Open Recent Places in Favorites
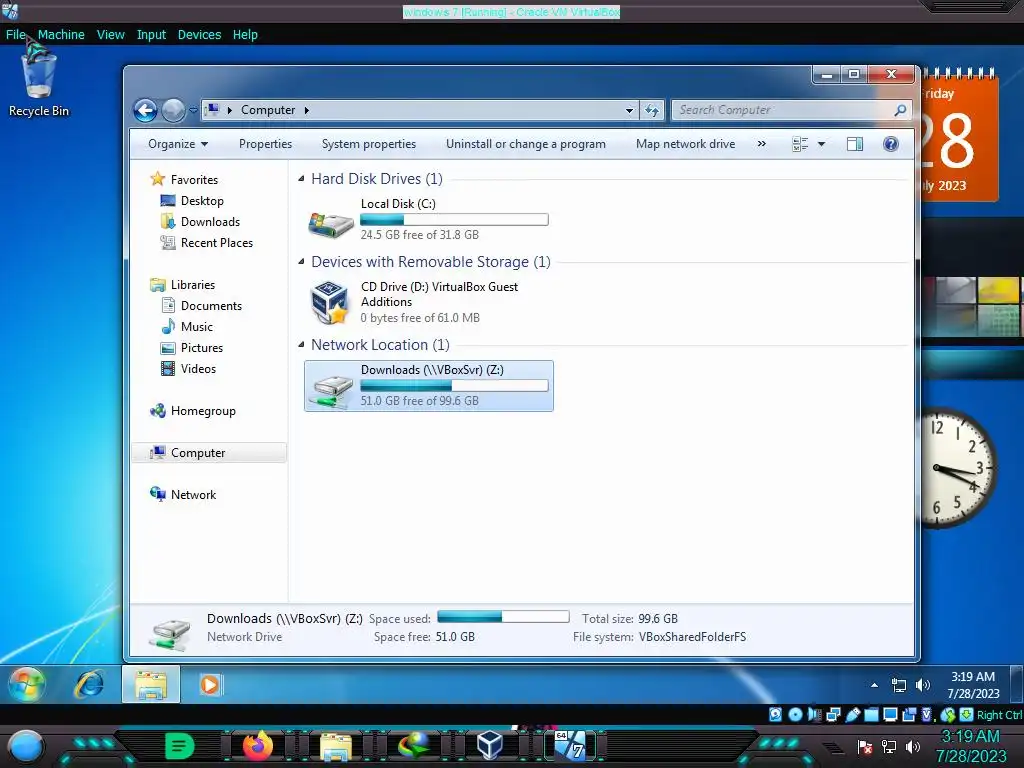The width and height of the screenshot is (1024, 768). pos(217,242)
